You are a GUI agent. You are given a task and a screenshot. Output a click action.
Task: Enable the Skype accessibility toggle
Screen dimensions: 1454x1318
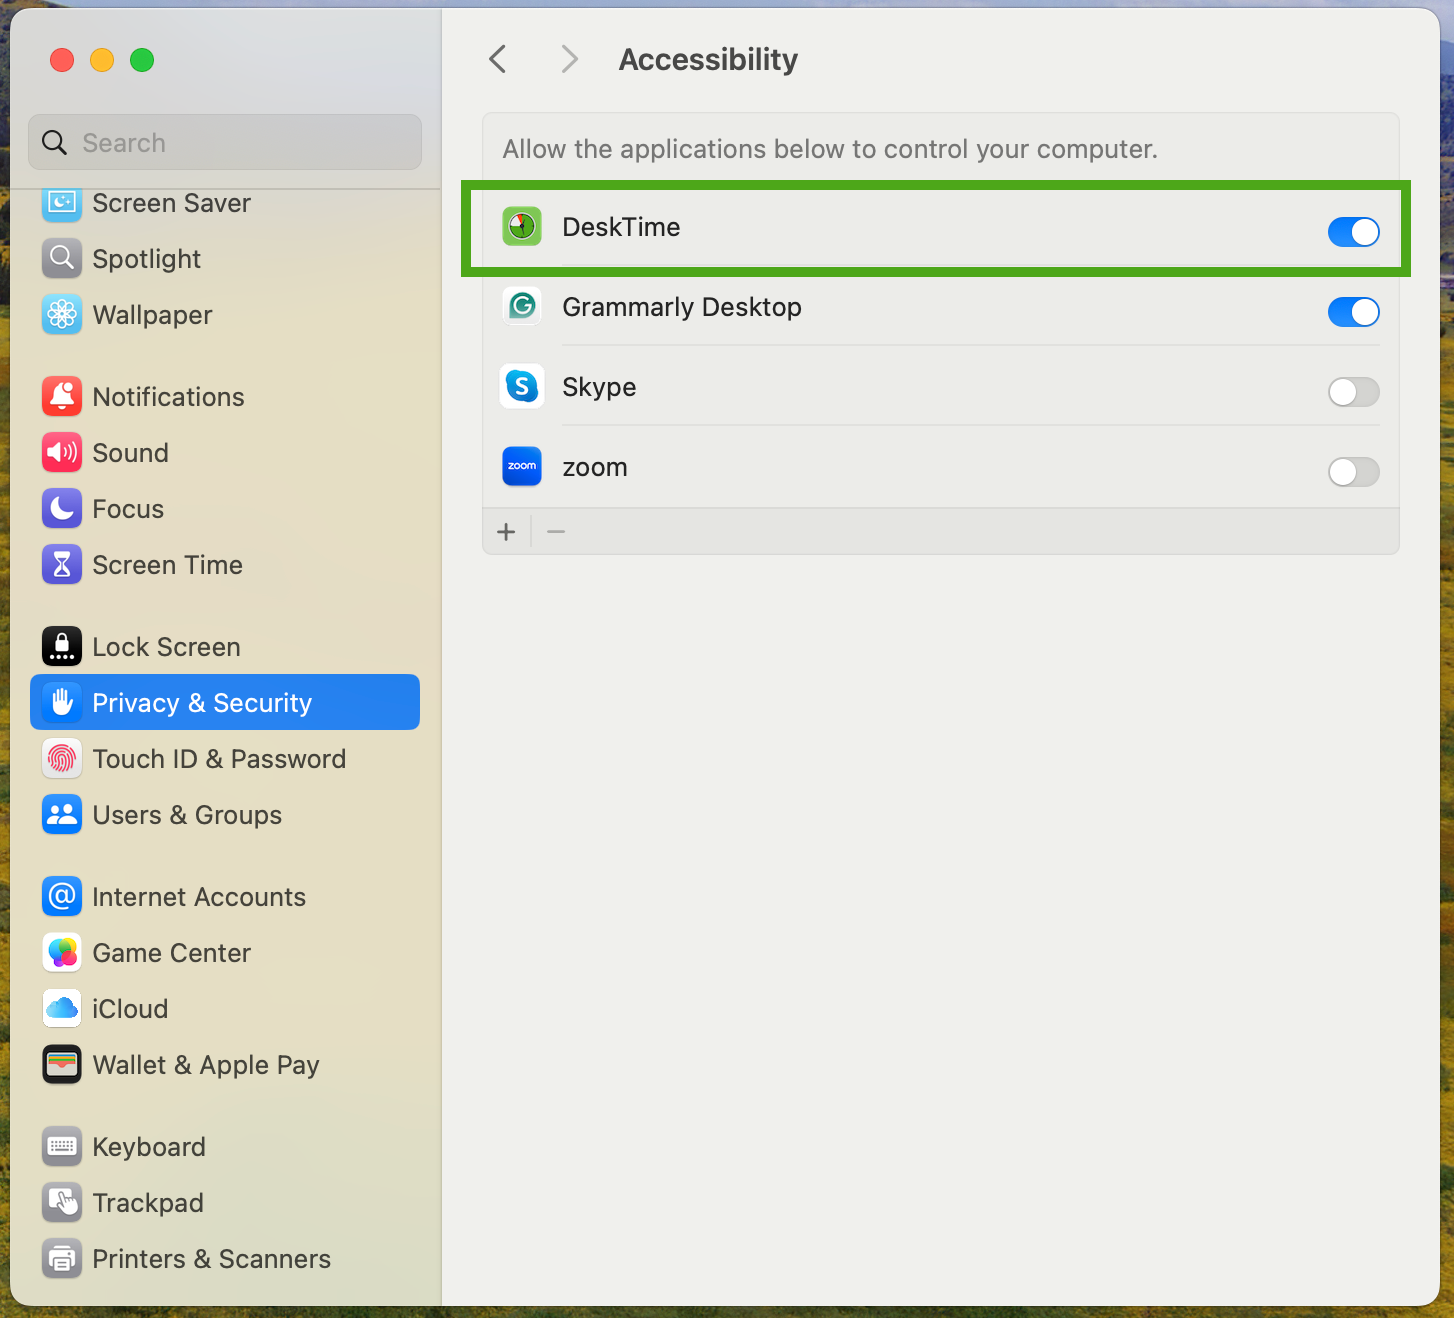1353,392
